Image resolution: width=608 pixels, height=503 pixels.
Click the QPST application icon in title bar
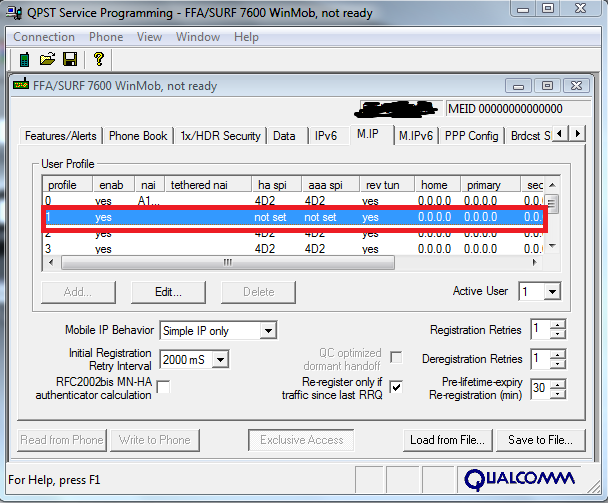(x=15, y=13)
